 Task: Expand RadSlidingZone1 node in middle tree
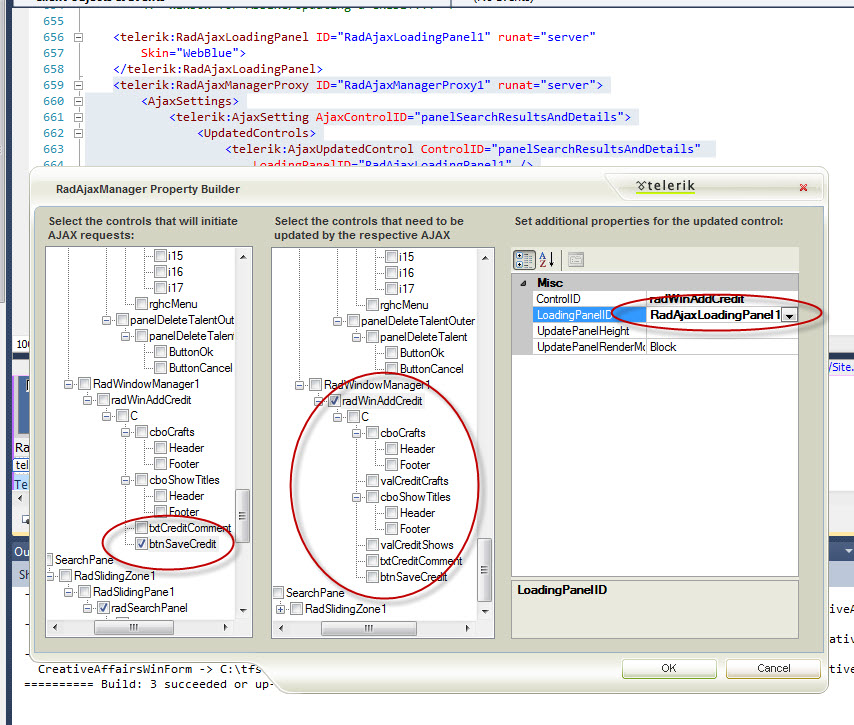pyautogui.click(x=280, y=609)
